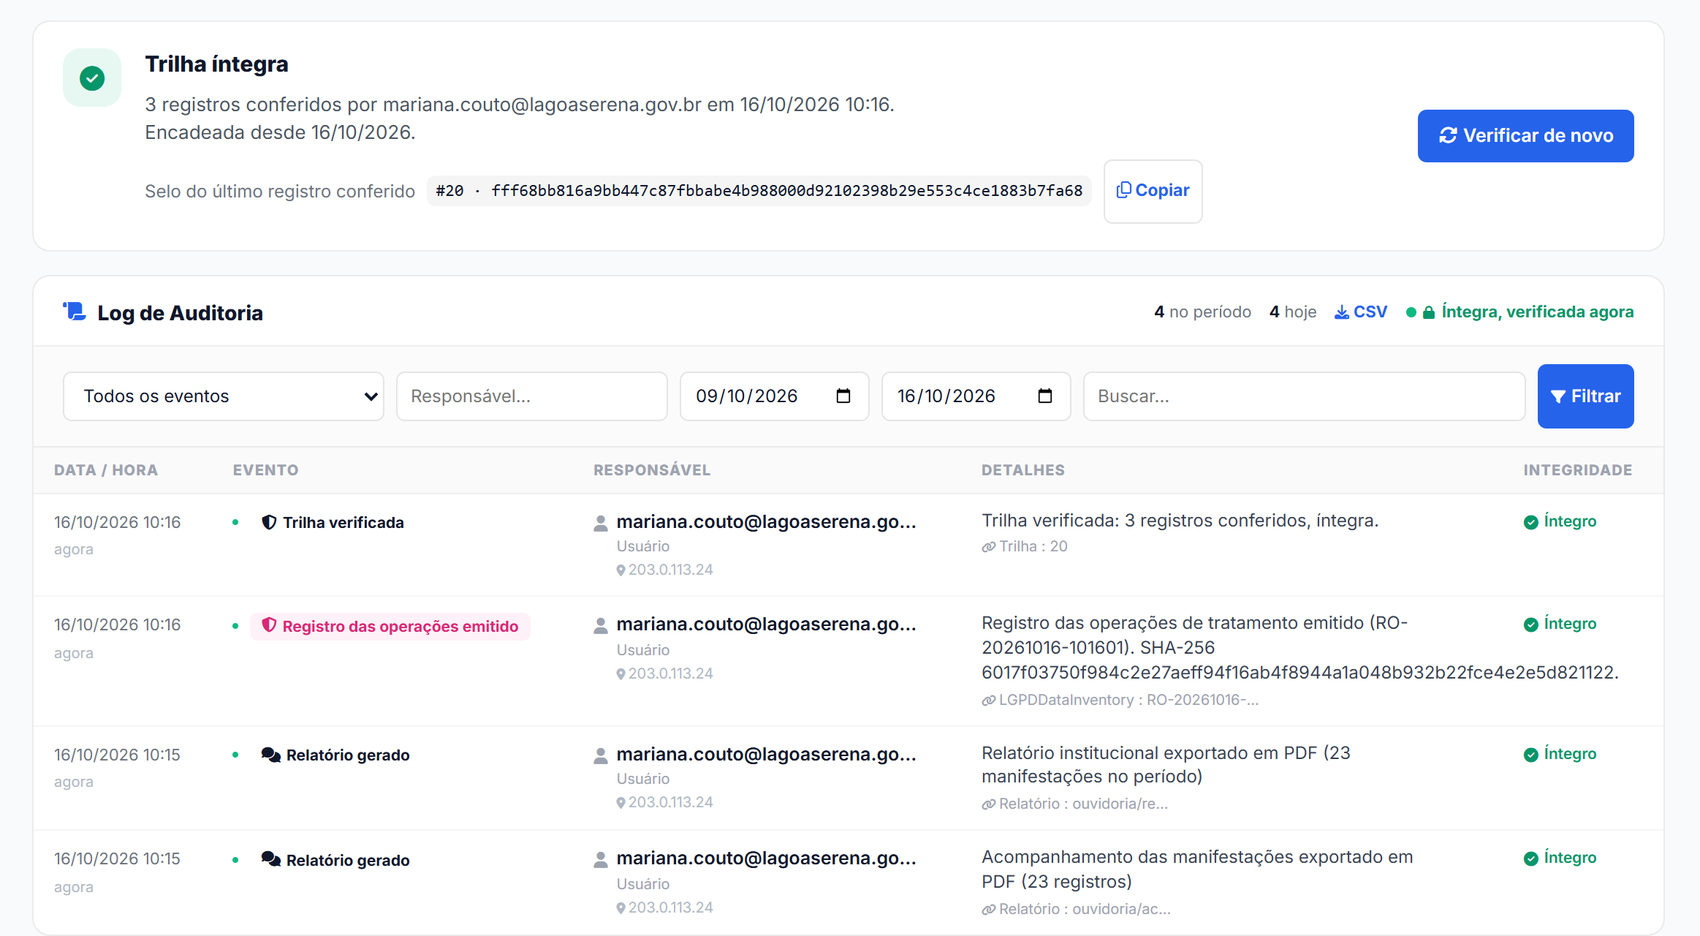This screenshot has height=936, width=1700.
Task: Click the DATA / HORA column header
Action: click(106, 470)
